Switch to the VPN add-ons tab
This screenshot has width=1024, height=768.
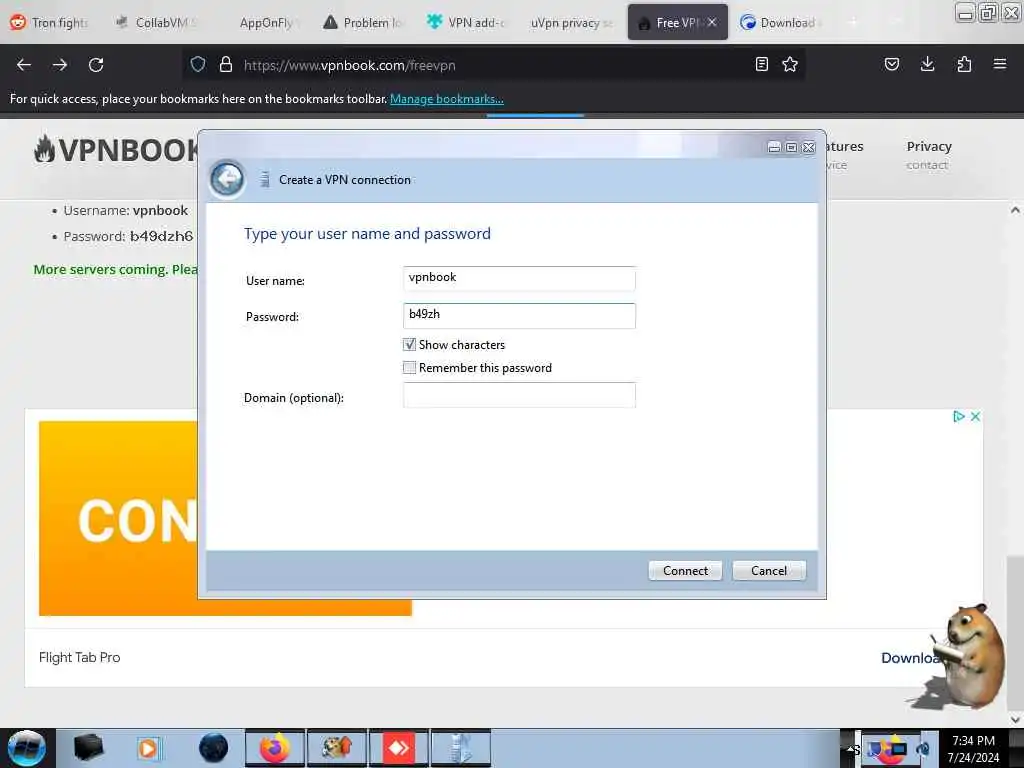[468, 22]
